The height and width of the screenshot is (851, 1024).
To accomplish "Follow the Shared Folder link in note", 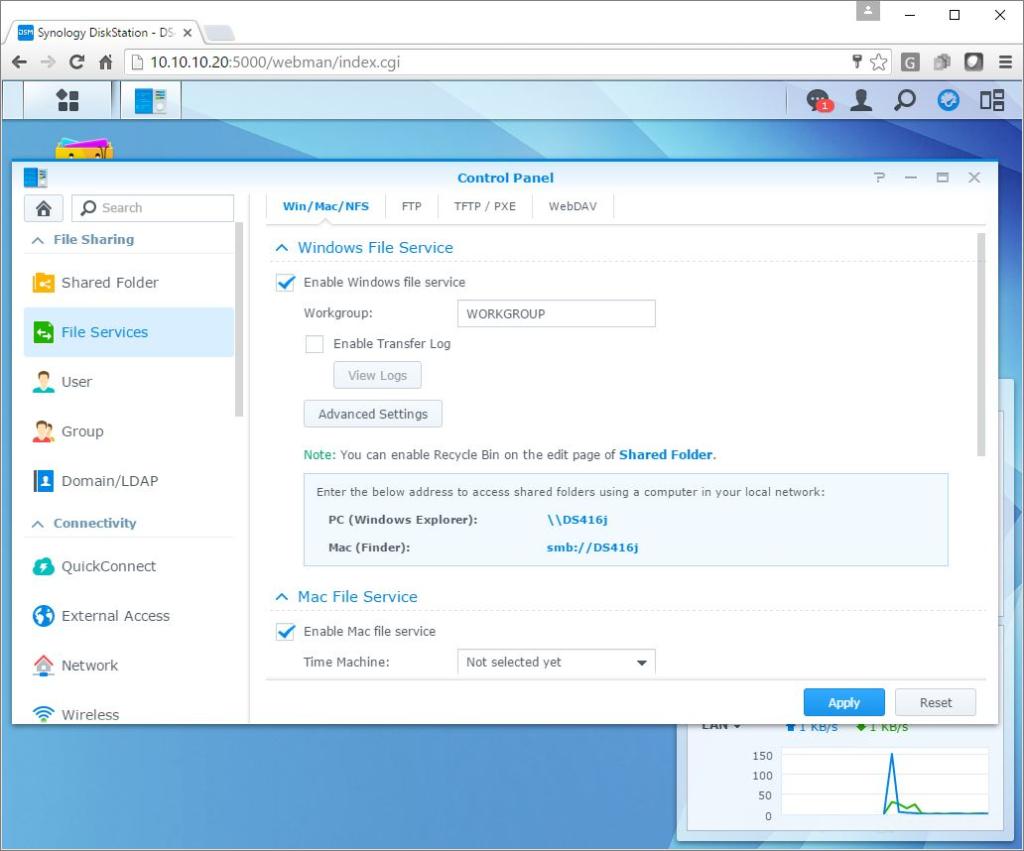I will (x=665, y=455).
